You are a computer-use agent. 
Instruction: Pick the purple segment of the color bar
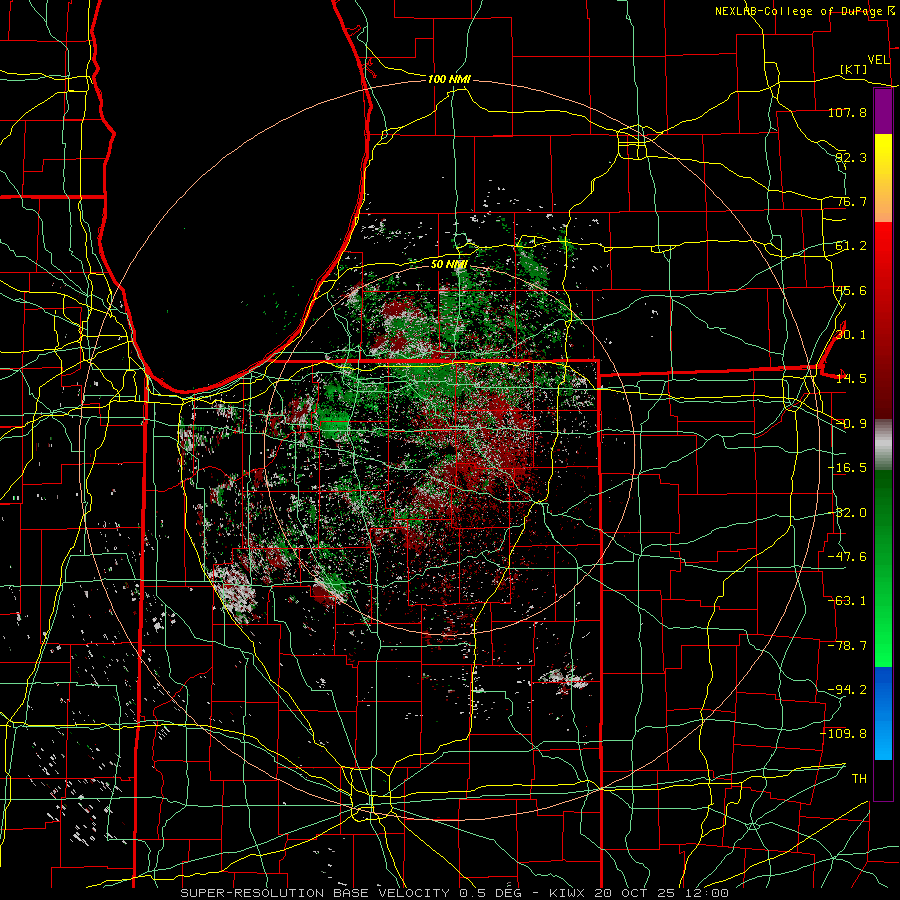click(883, 112)
